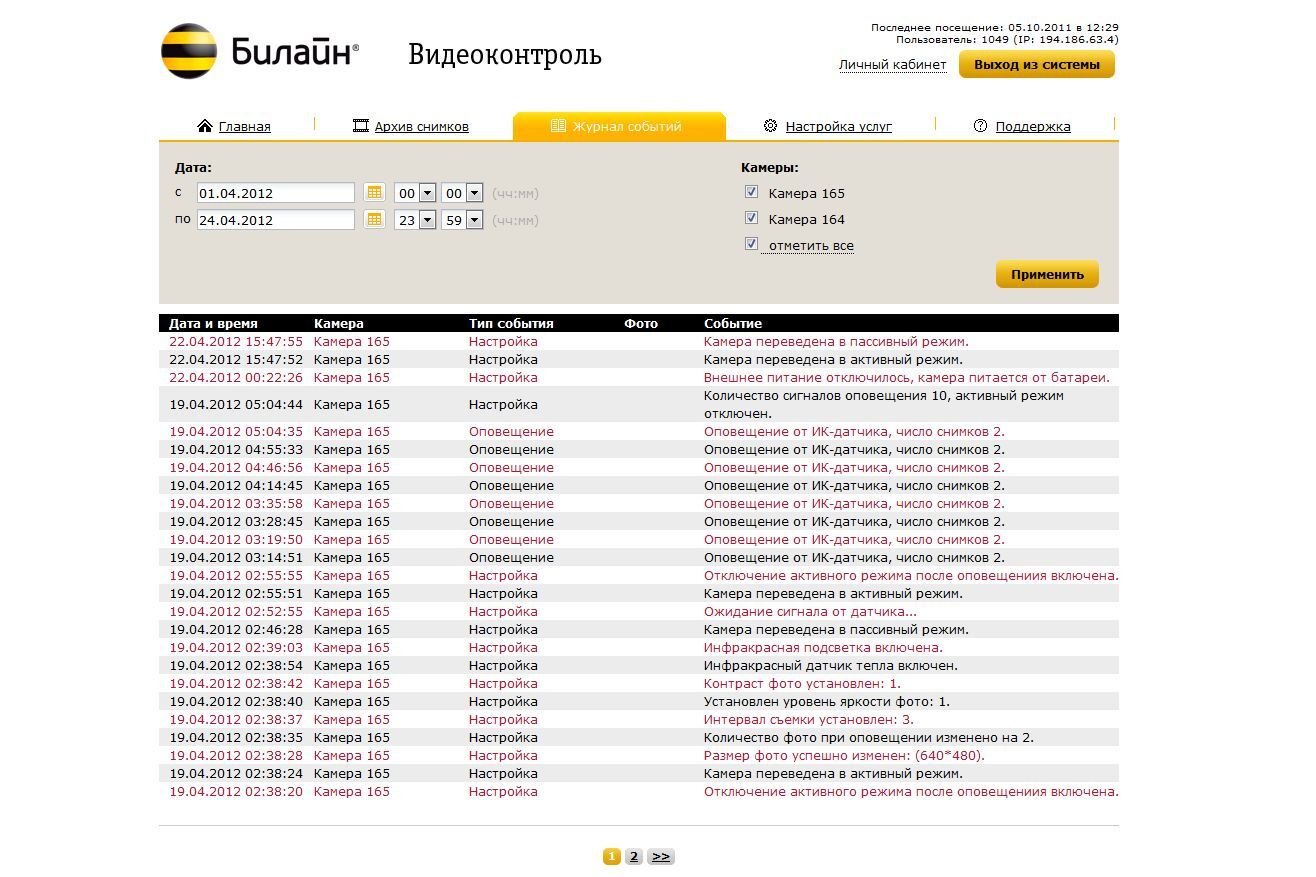Click the Выход из системы button

tap(1036, 65)
